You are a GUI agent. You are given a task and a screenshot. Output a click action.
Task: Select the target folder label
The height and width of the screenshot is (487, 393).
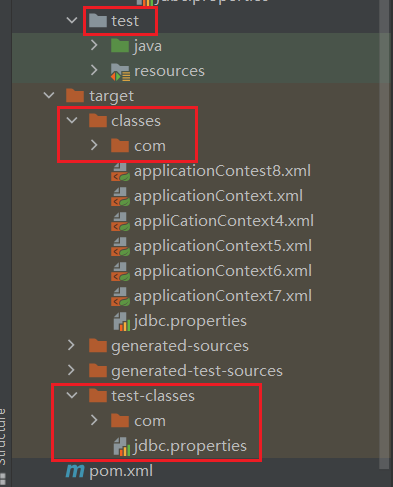point(112,96)
